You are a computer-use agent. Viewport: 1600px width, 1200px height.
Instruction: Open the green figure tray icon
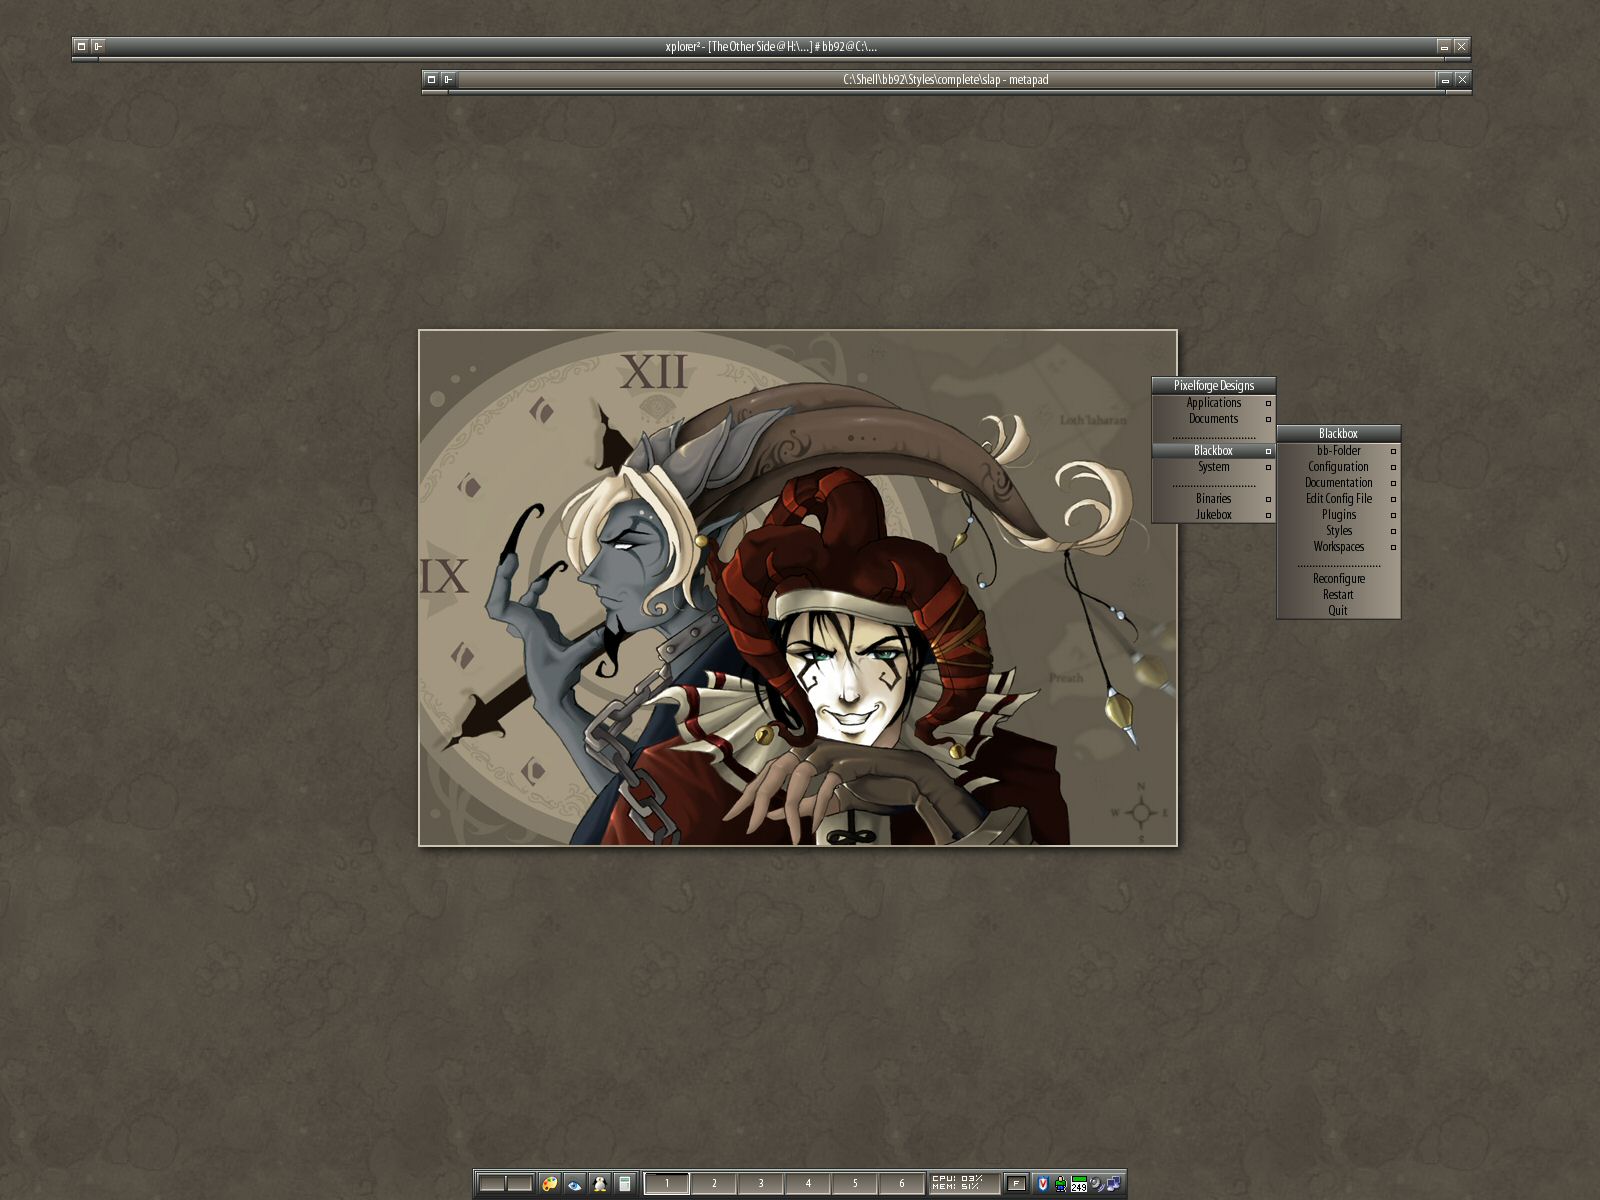click(x=1060, y=1183)
